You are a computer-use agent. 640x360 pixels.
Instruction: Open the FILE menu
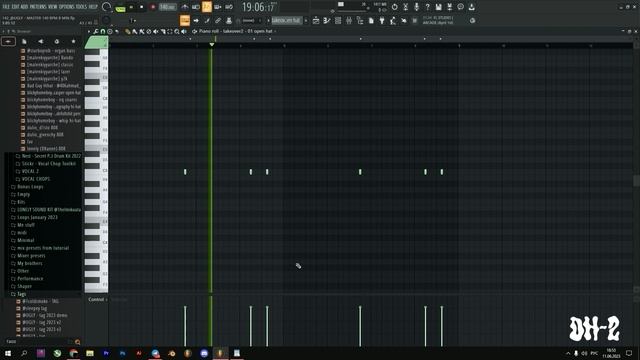(6, 7)
